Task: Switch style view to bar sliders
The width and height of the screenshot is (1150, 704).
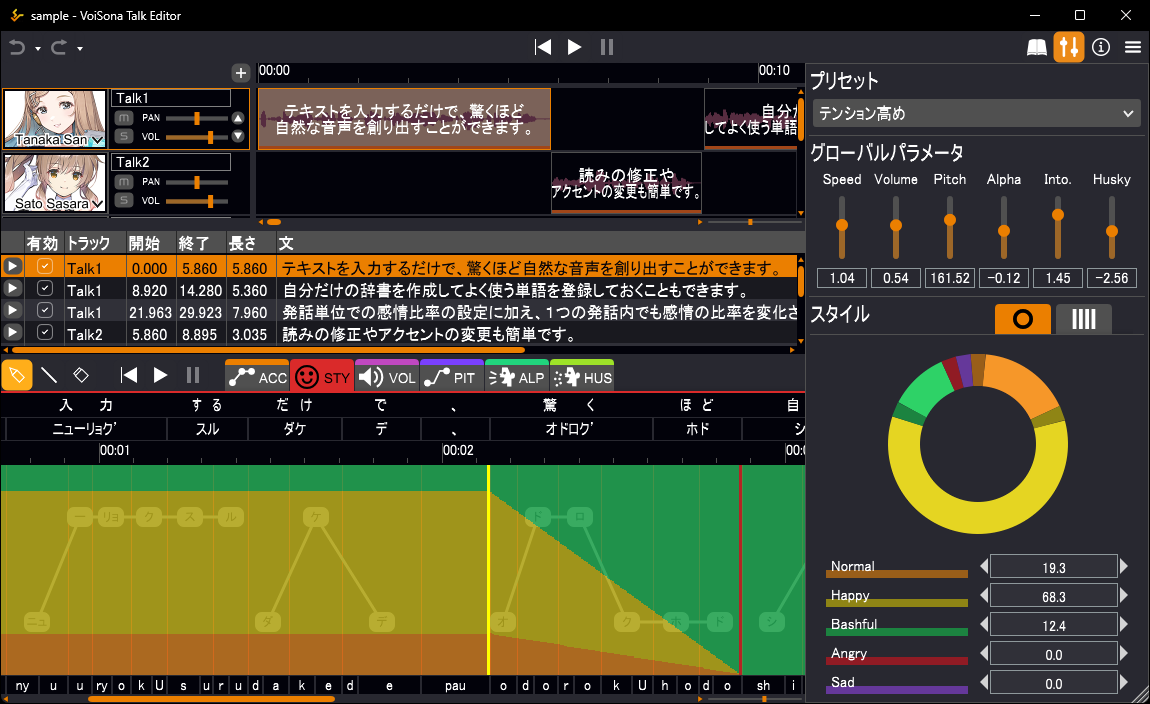Action: tap(1083, 319)
